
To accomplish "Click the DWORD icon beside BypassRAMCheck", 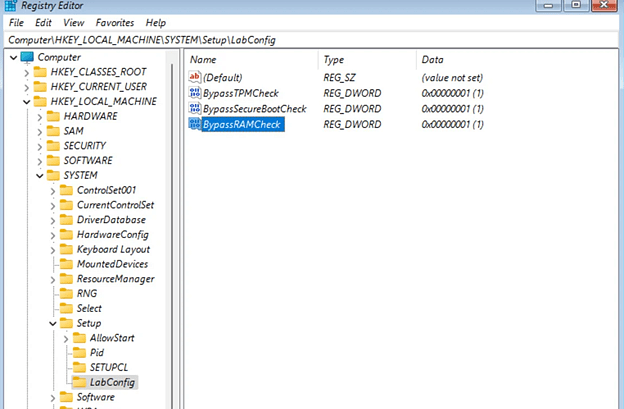I will [x=195, y=124].
